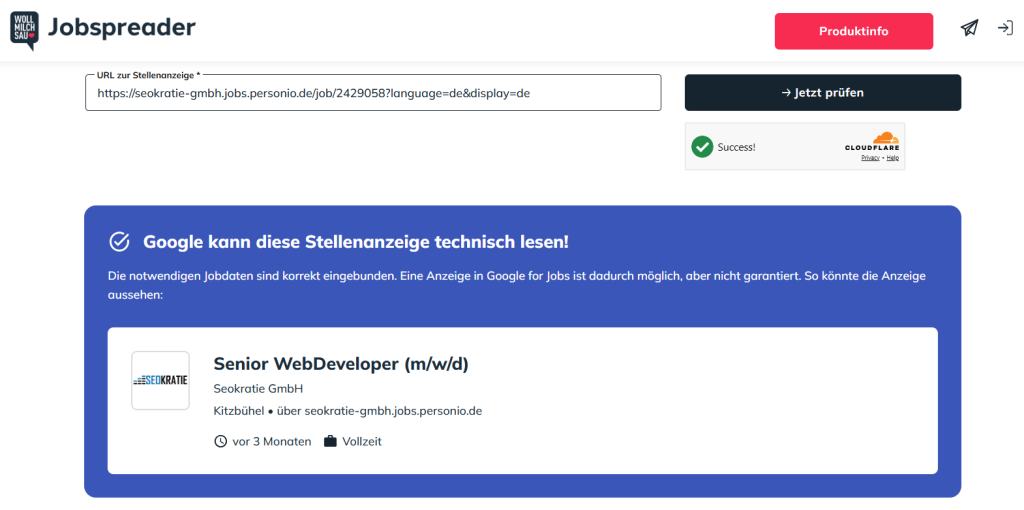Screen dimensions: 1024x510
Task: Click the Wollmilchsau logo icon
Action: tap(24, 31)
